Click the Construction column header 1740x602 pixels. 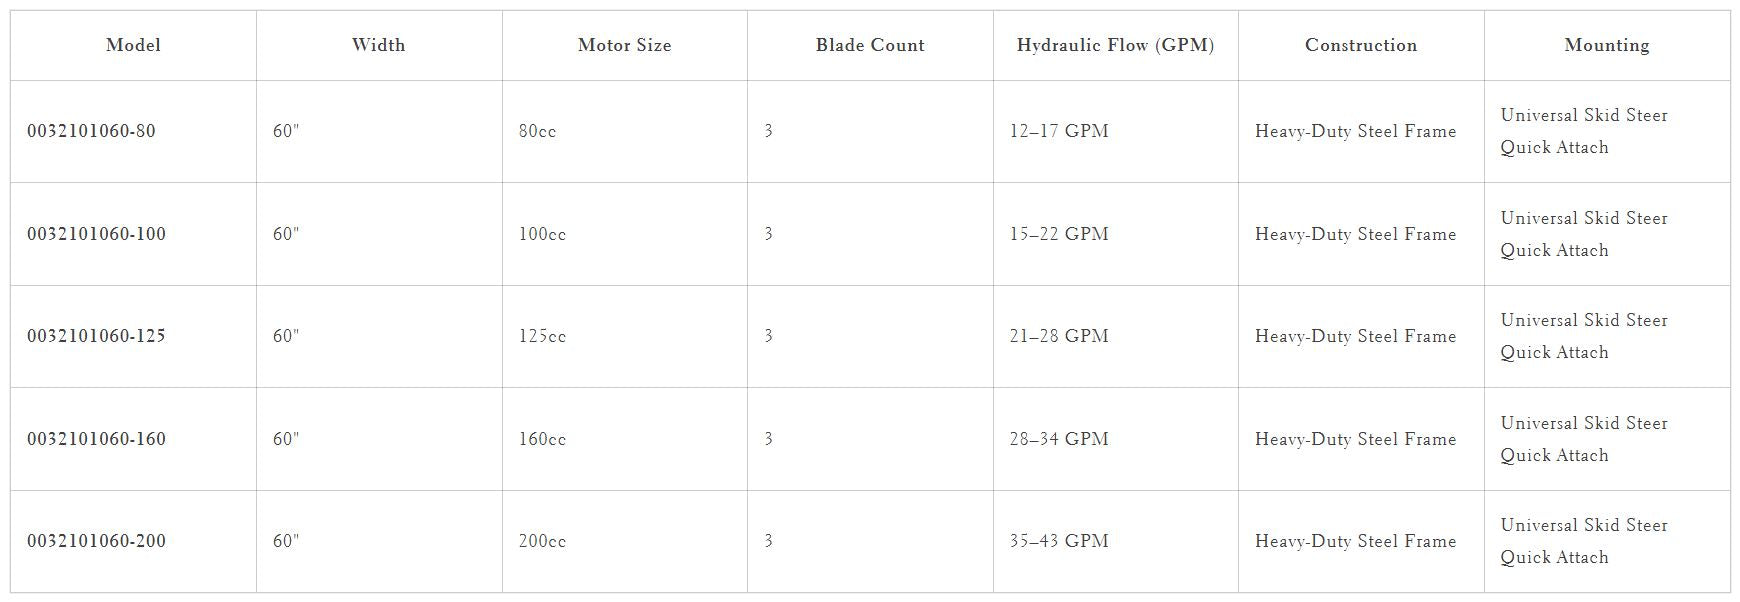(x=1361, y=45)
